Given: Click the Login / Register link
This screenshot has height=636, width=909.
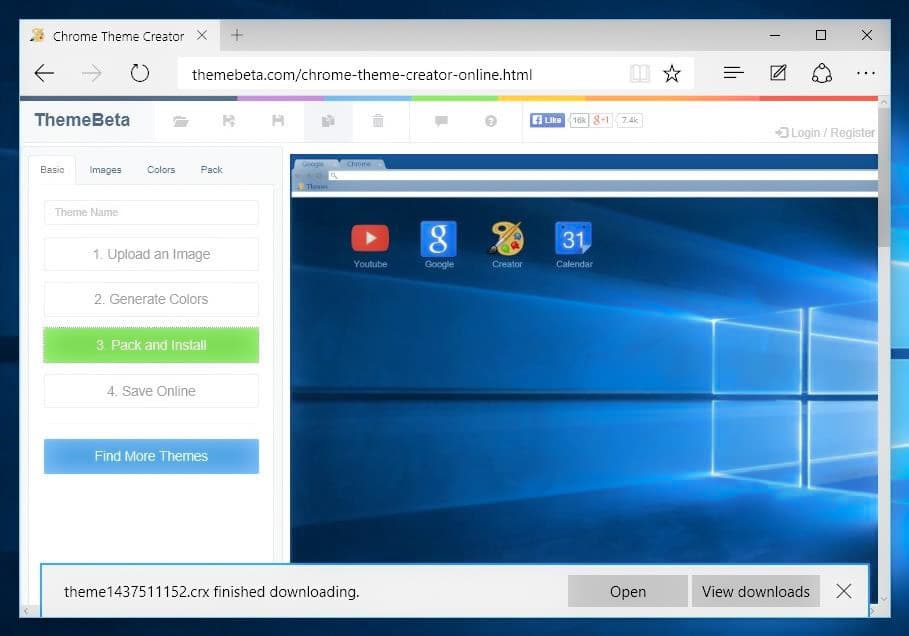Looking at the screenshot, I should coord(825,132).
